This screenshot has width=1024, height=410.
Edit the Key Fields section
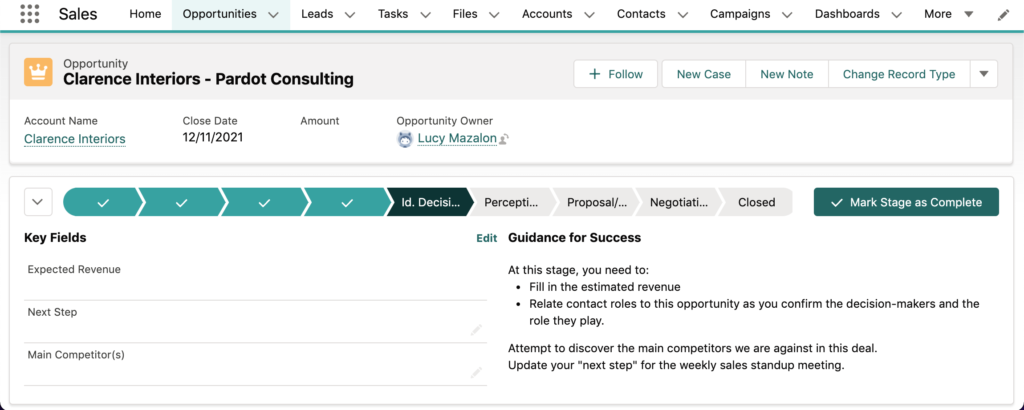point(487,238)
